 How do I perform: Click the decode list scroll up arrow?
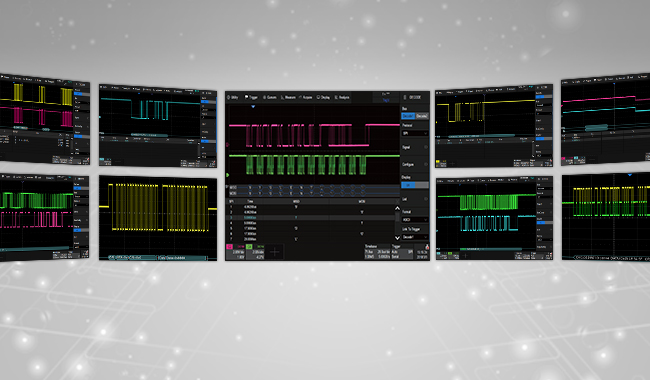397,208
